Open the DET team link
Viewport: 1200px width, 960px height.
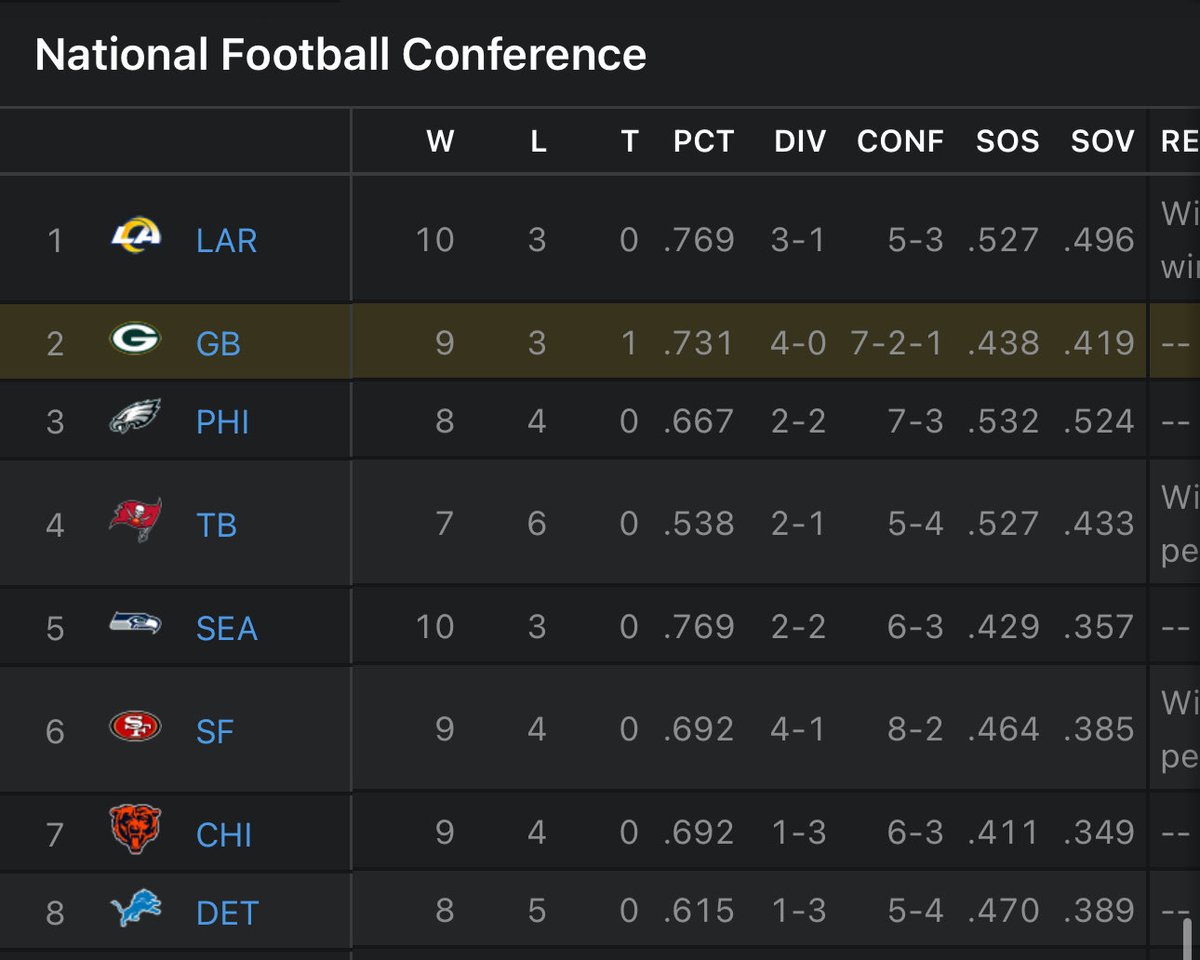point(227,913)
